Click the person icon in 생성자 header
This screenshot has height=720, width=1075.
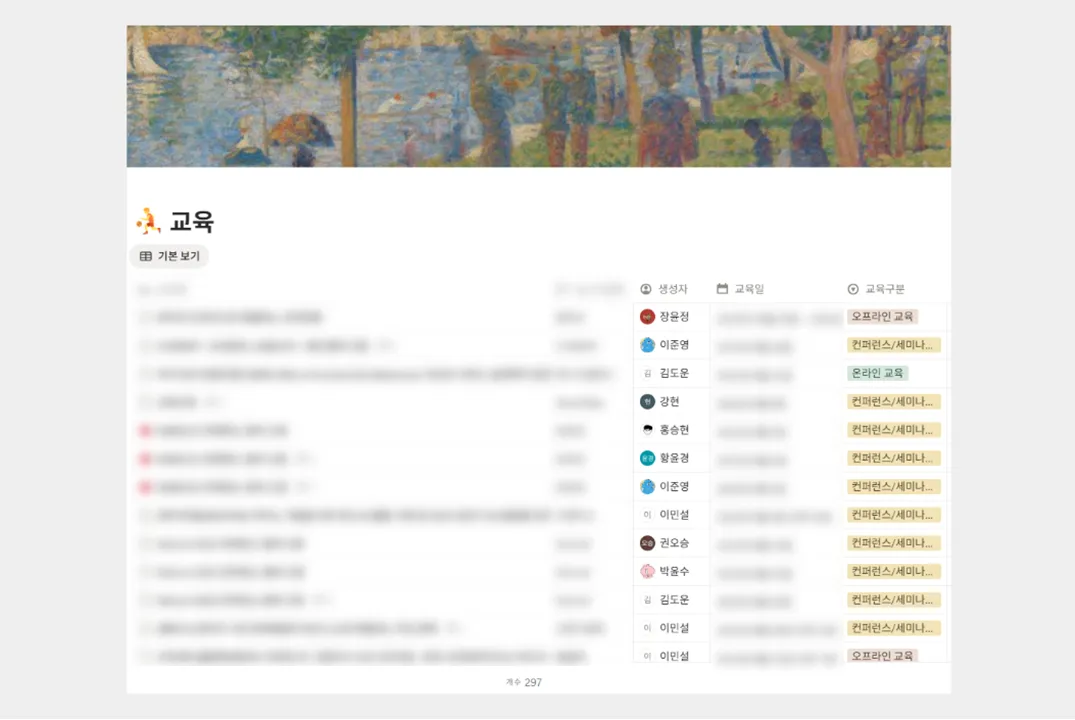(x=646, y=289)
